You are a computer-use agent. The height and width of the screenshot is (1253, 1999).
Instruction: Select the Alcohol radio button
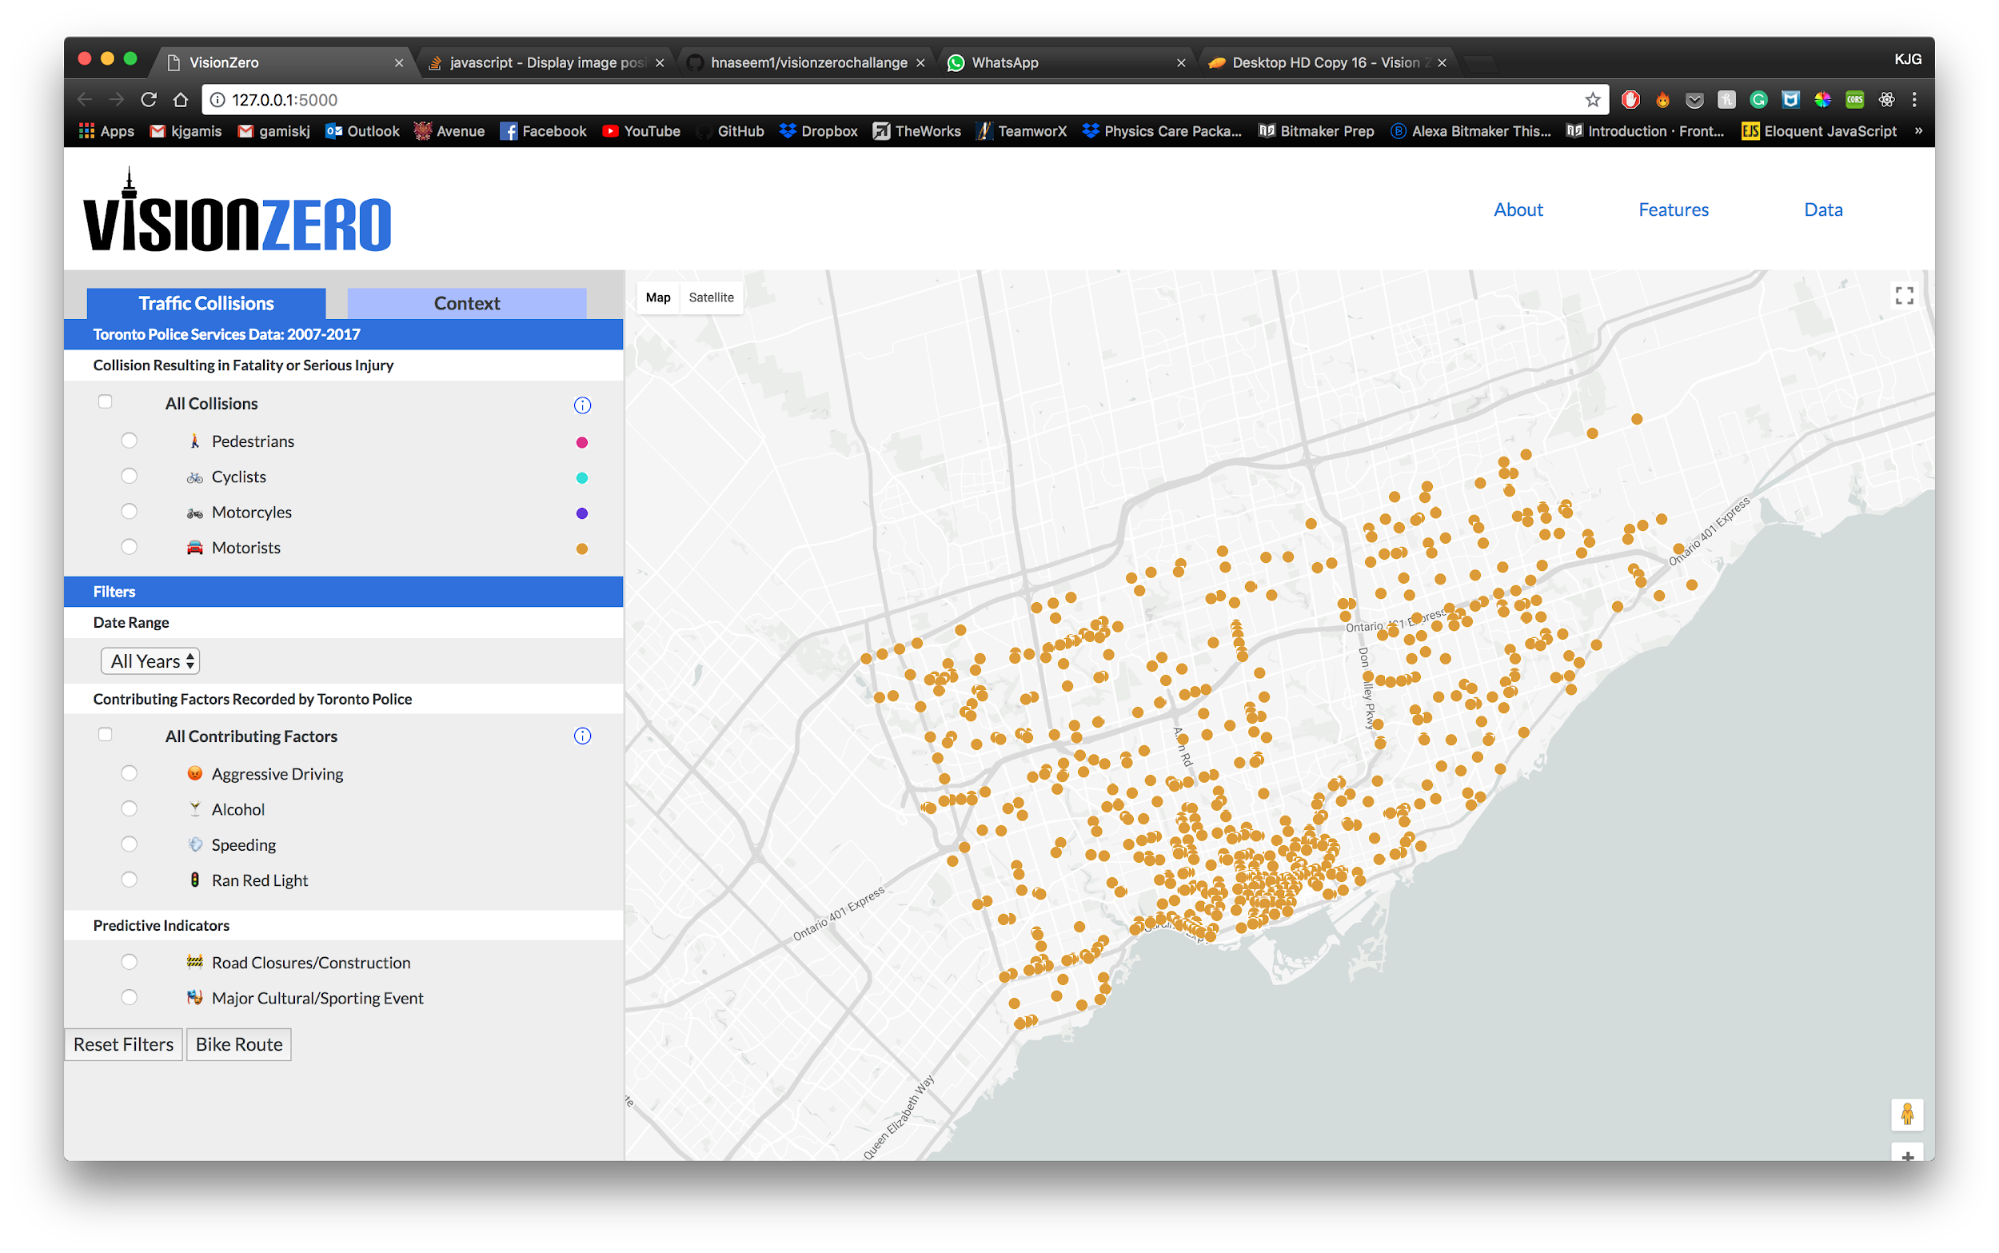(129, 809)
